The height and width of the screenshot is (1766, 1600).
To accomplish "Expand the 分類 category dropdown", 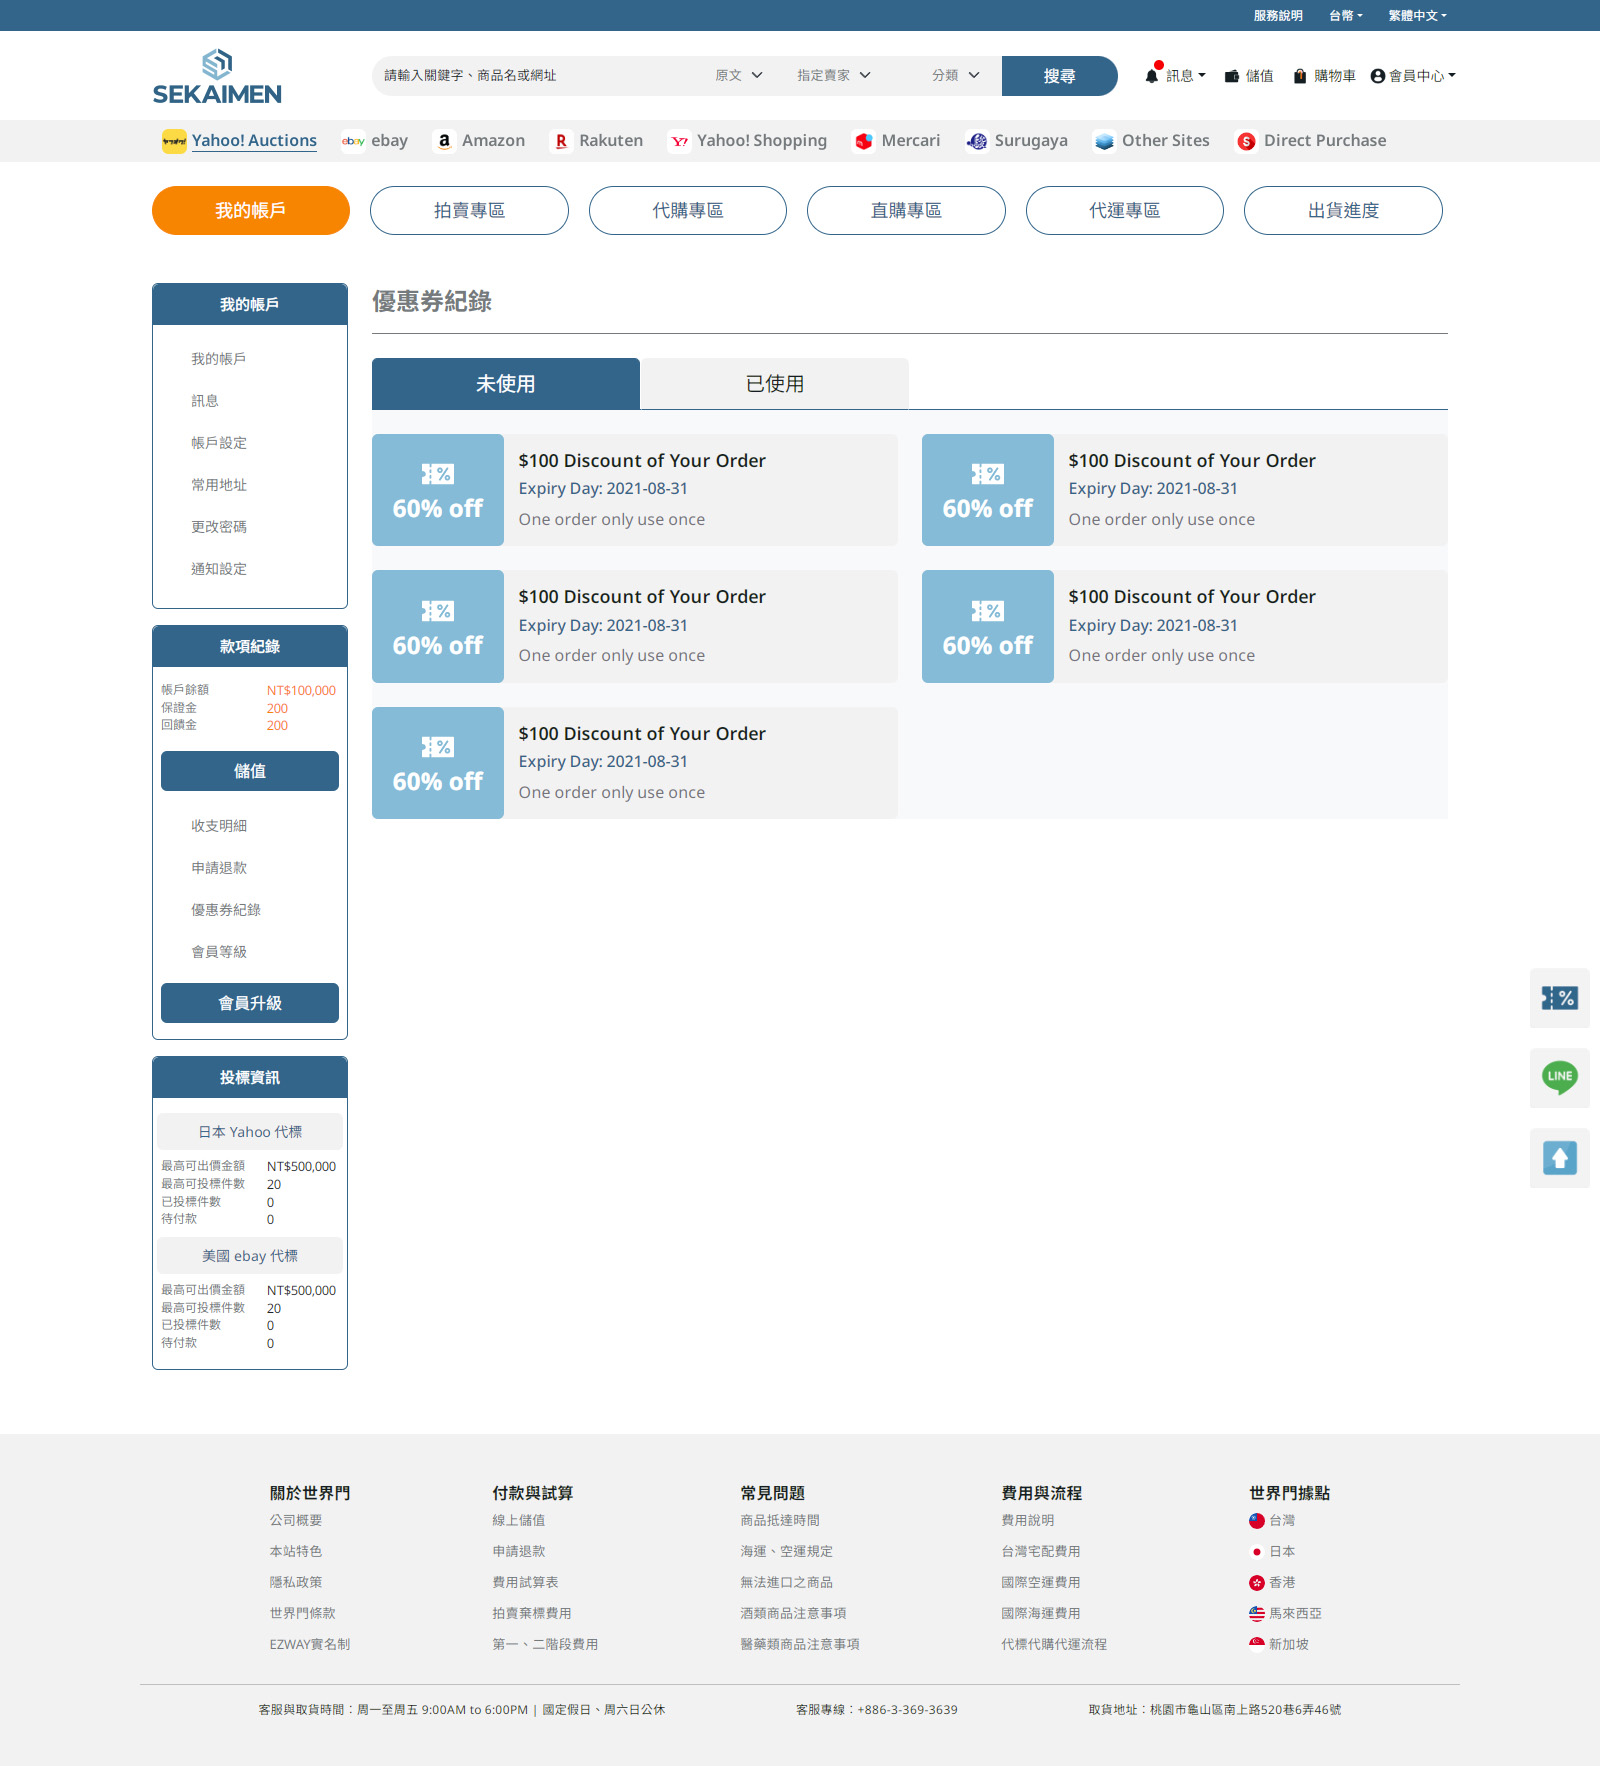I will pyautogui.click(x=955, y=76).
